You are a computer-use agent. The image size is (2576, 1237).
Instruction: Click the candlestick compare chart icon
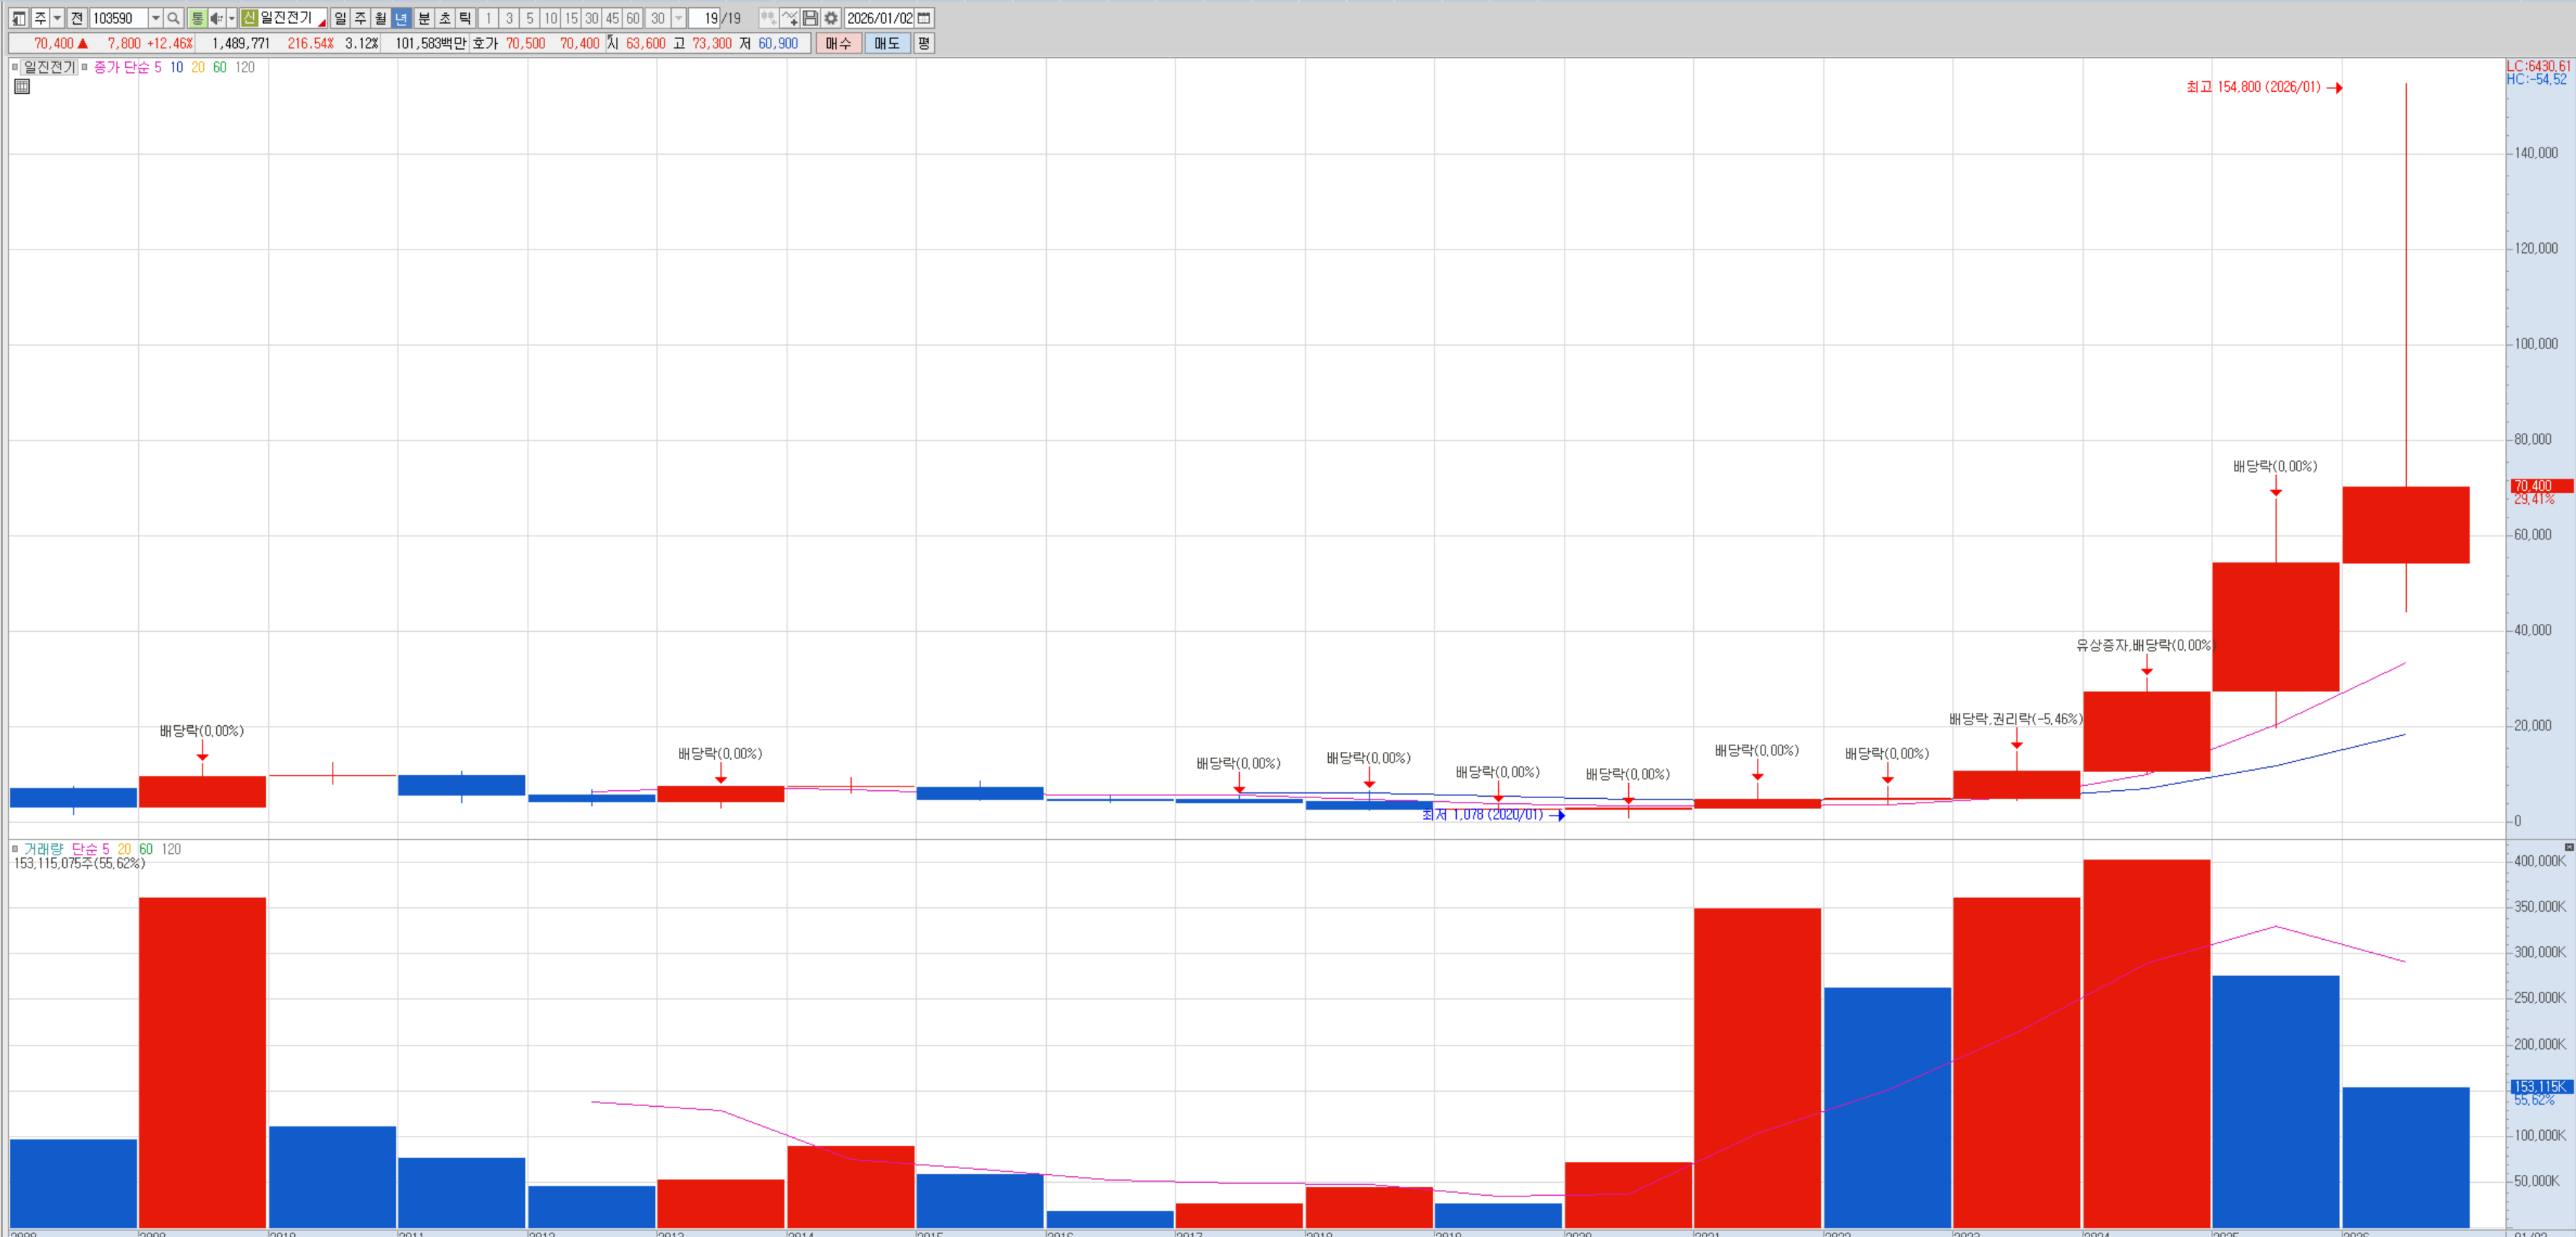point(768,18)
